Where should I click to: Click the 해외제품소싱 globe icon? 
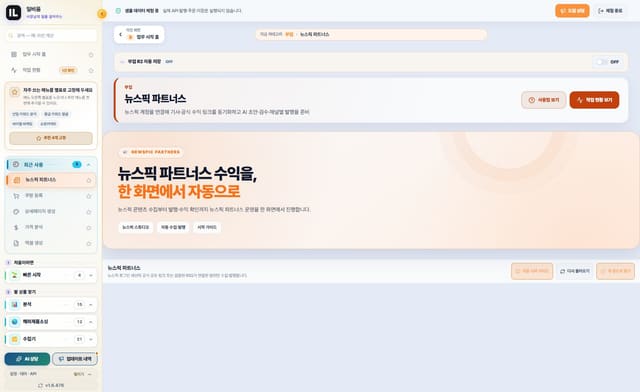pyautogui.click(x=15, y=322)
